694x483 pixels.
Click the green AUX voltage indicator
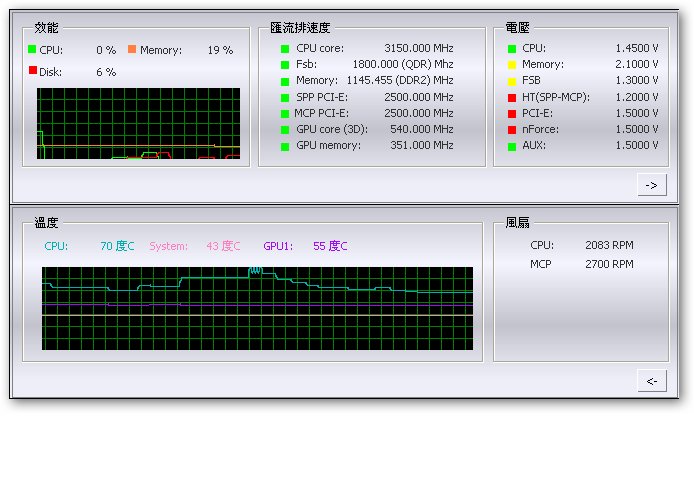(512, 145)
